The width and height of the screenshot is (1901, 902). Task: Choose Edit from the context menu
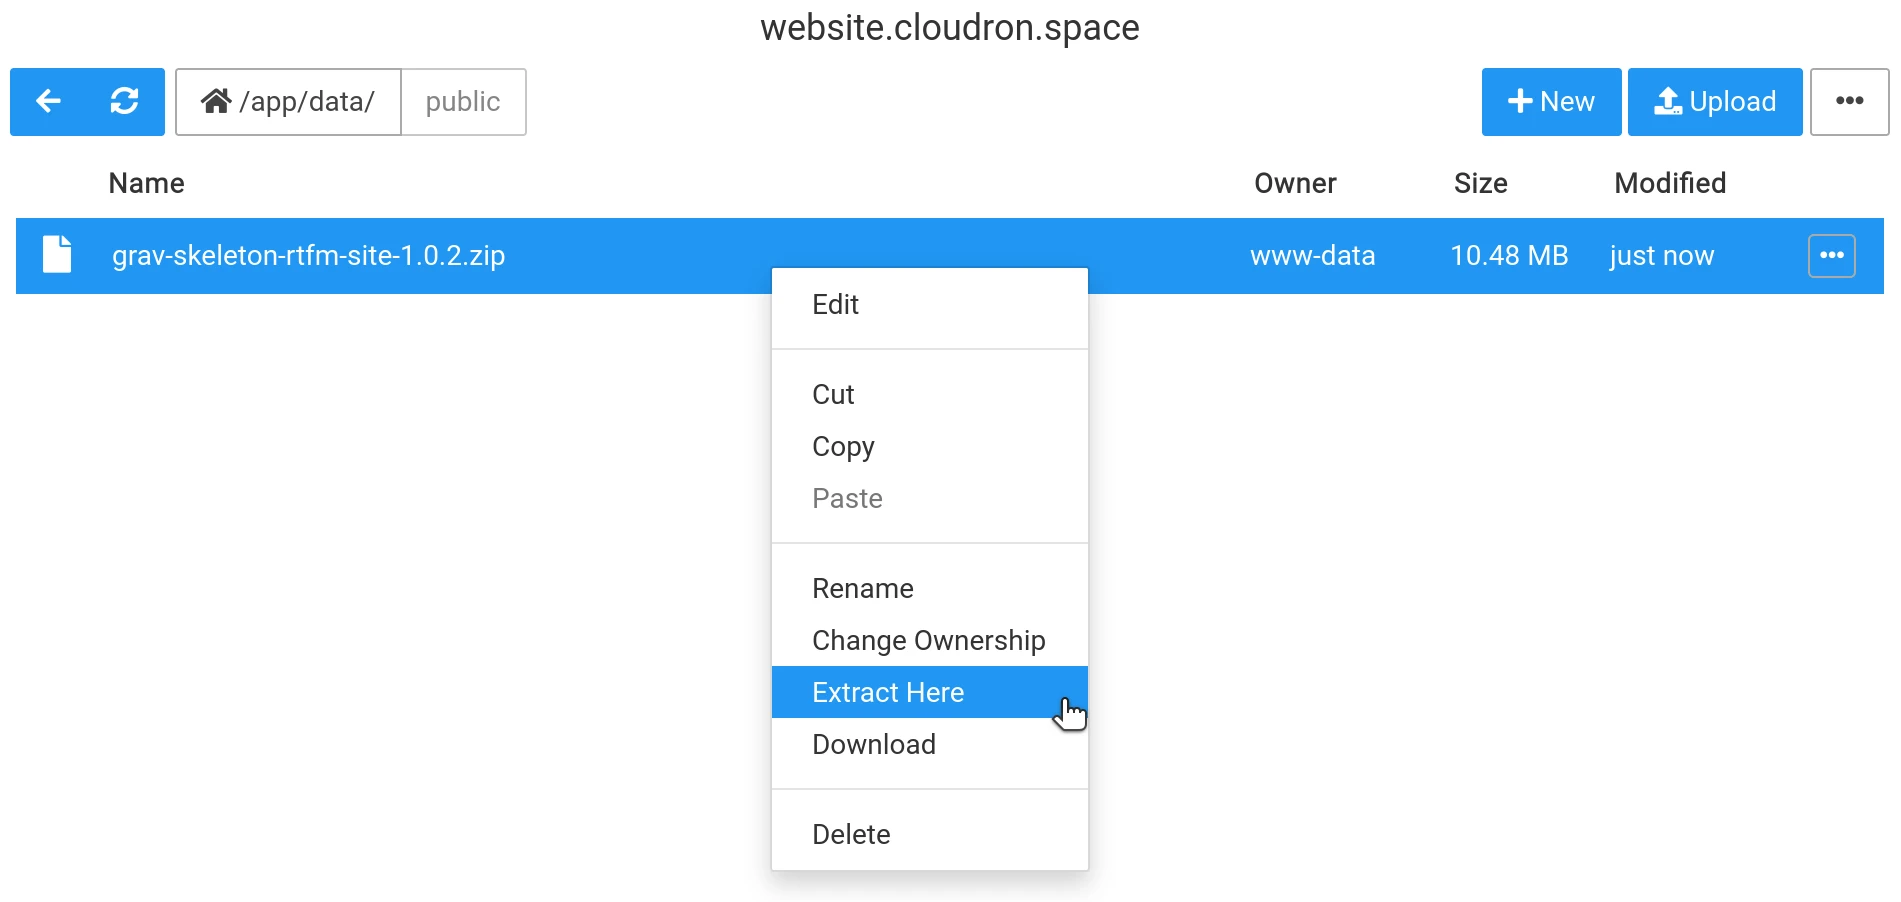coord(835,304)
